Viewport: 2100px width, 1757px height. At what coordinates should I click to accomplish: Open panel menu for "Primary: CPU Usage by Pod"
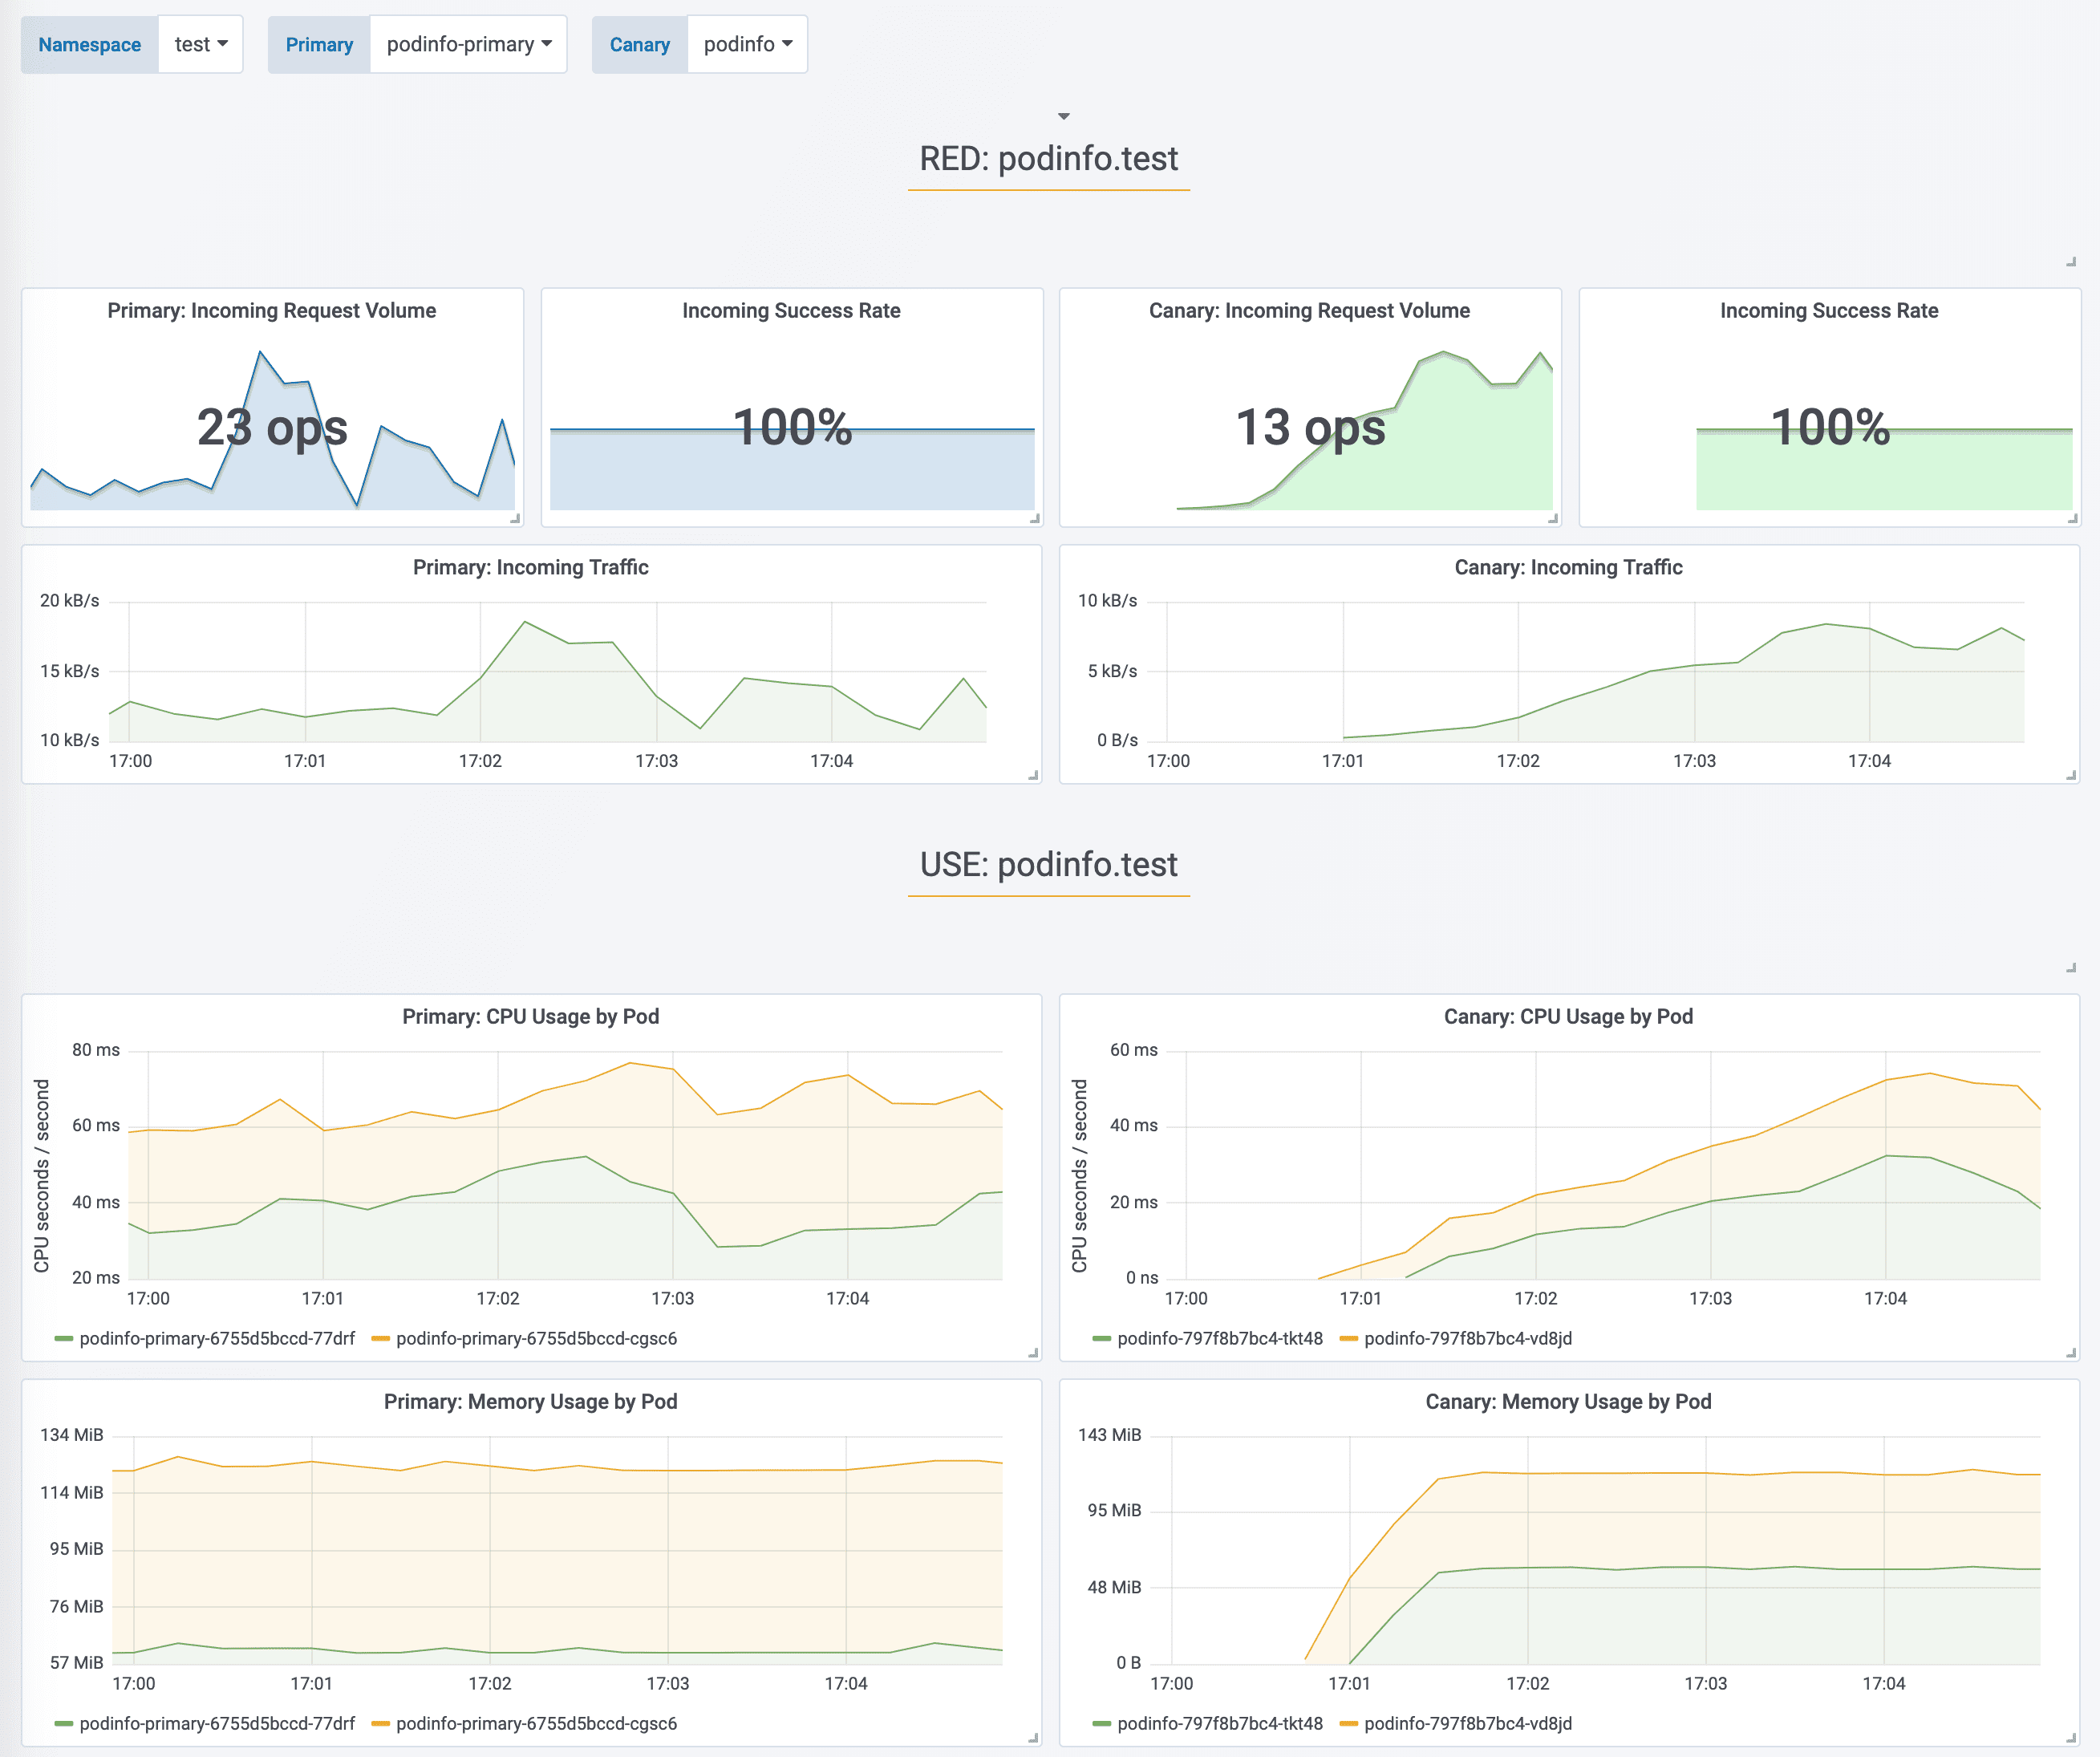(530, 1016)
